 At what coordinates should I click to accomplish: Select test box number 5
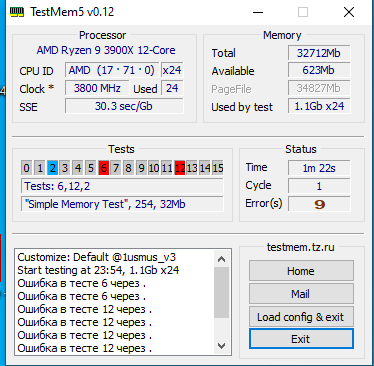[x=90, y=168]
